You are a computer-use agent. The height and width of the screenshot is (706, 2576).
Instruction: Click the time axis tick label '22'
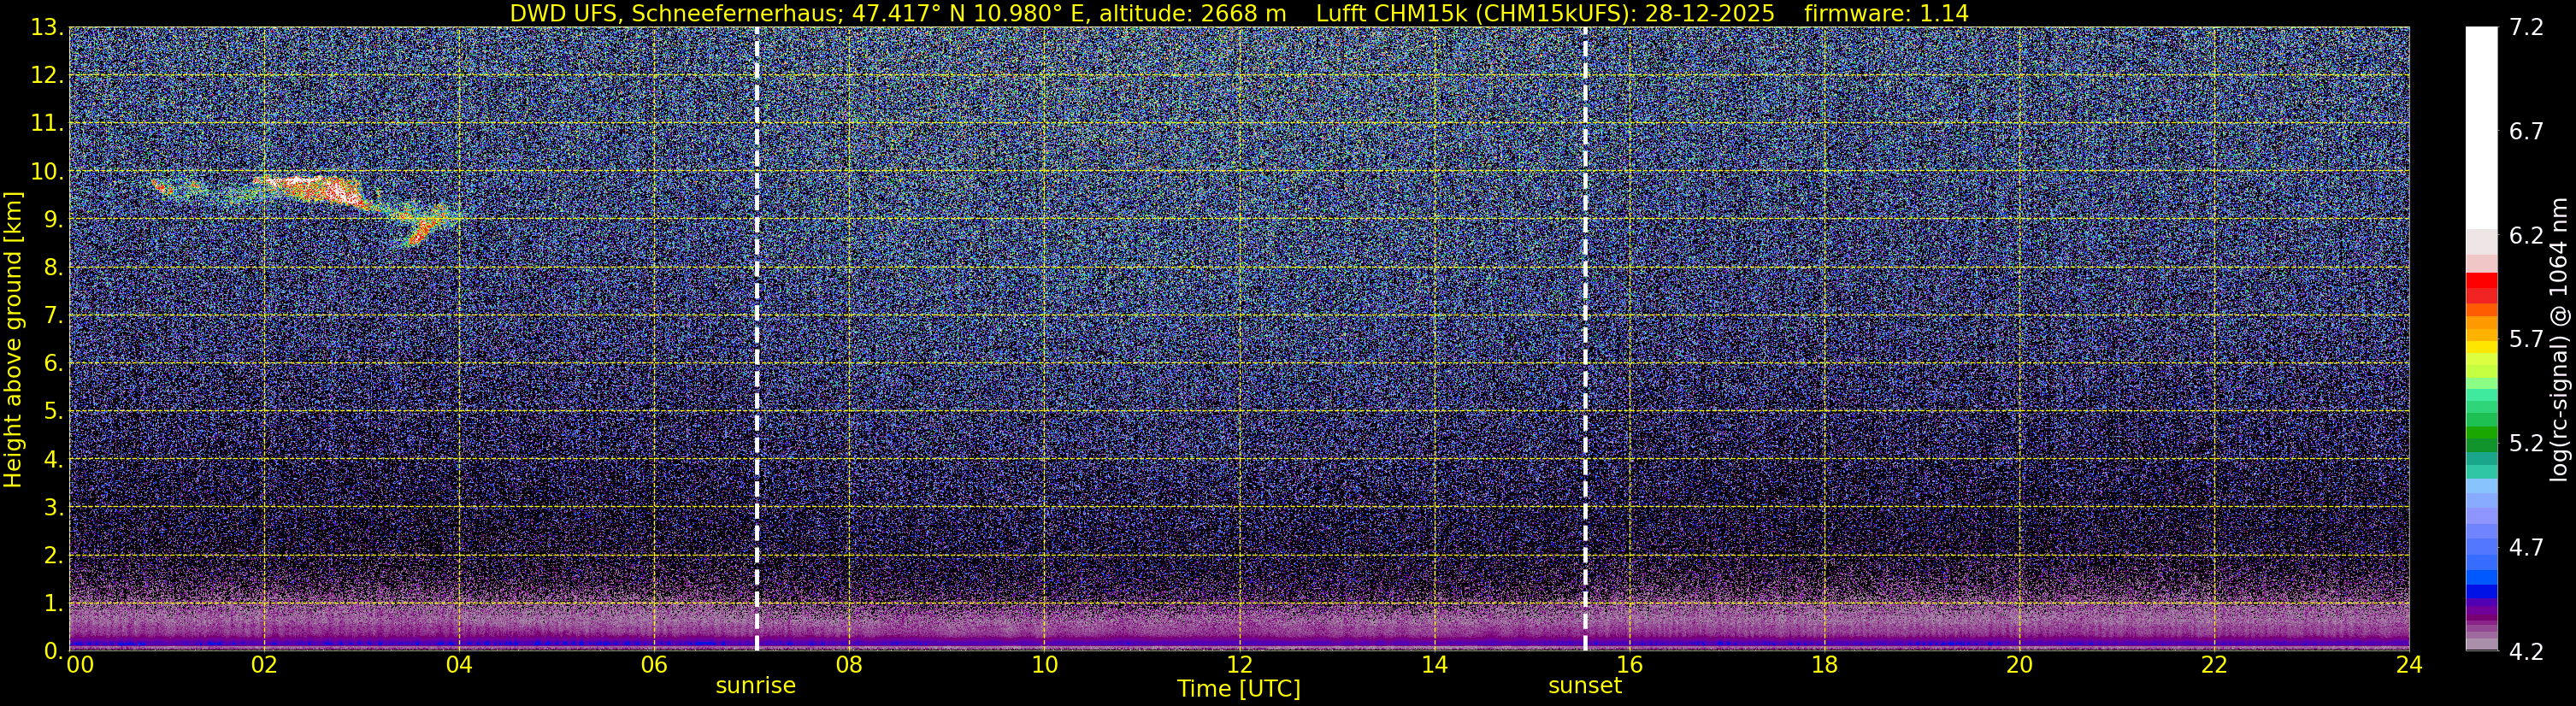[2214, 665]
